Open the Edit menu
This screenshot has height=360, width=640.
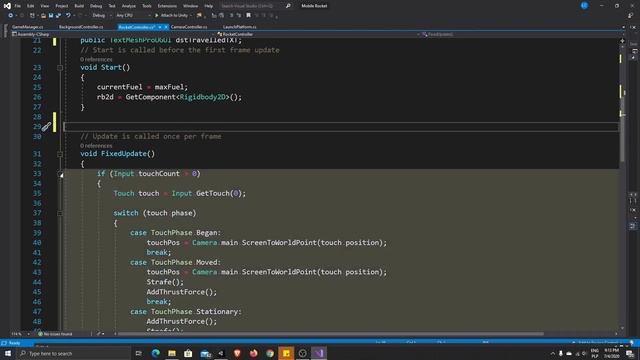(31, 6)
